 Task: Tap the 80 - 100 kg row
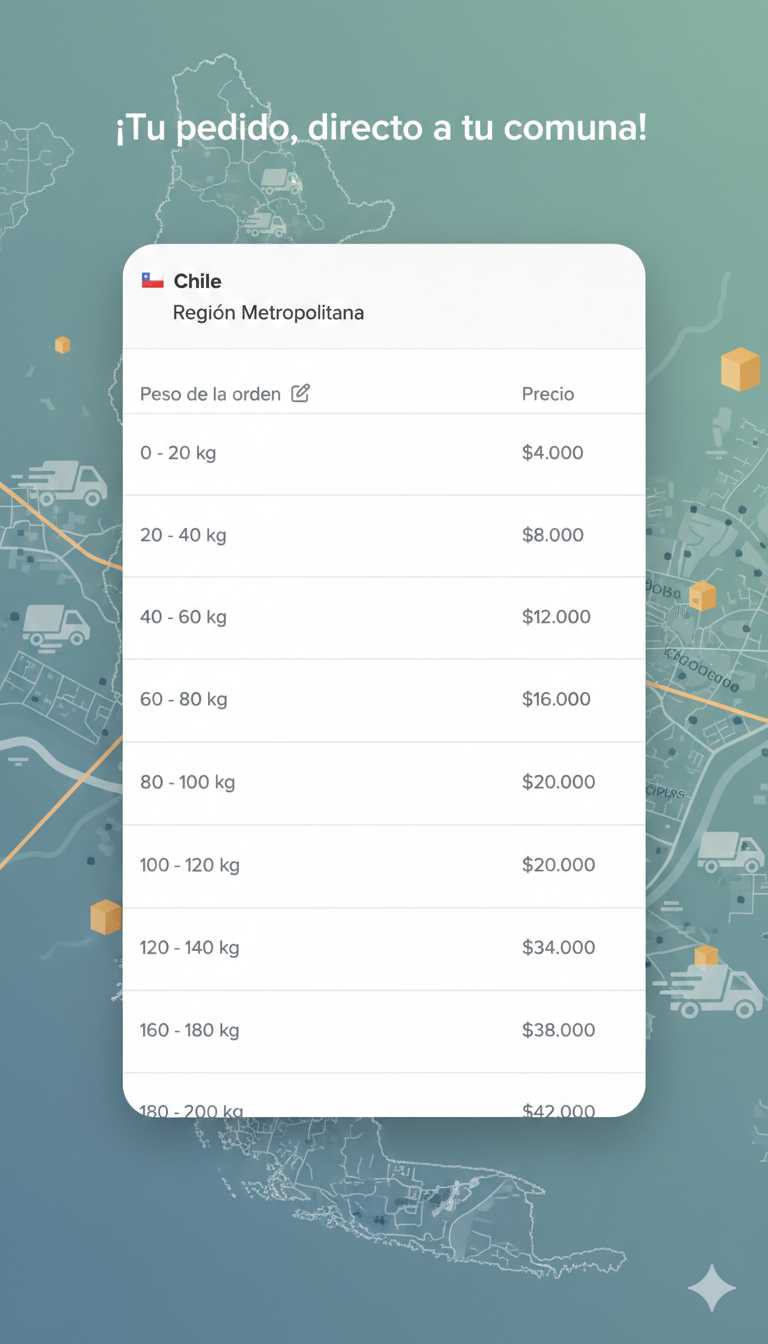pyautogui.click(x=188, y=782)
